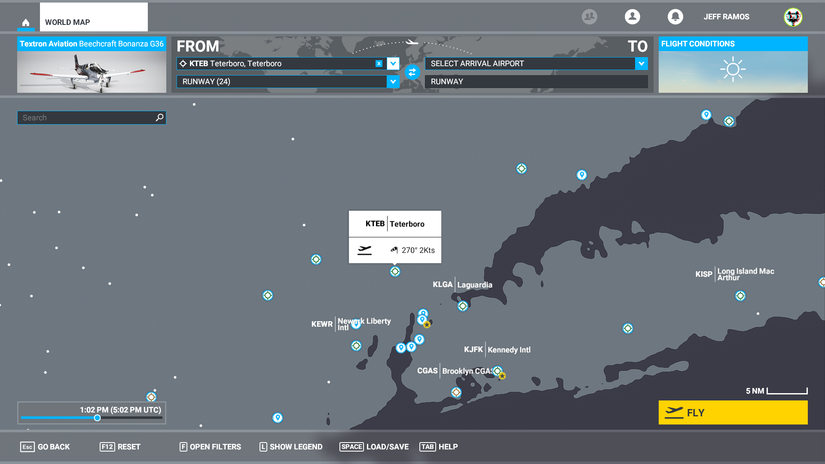The image size is (825, 464).
Task: Clear the KTEB departure airport selection
Action: (379, 63)
